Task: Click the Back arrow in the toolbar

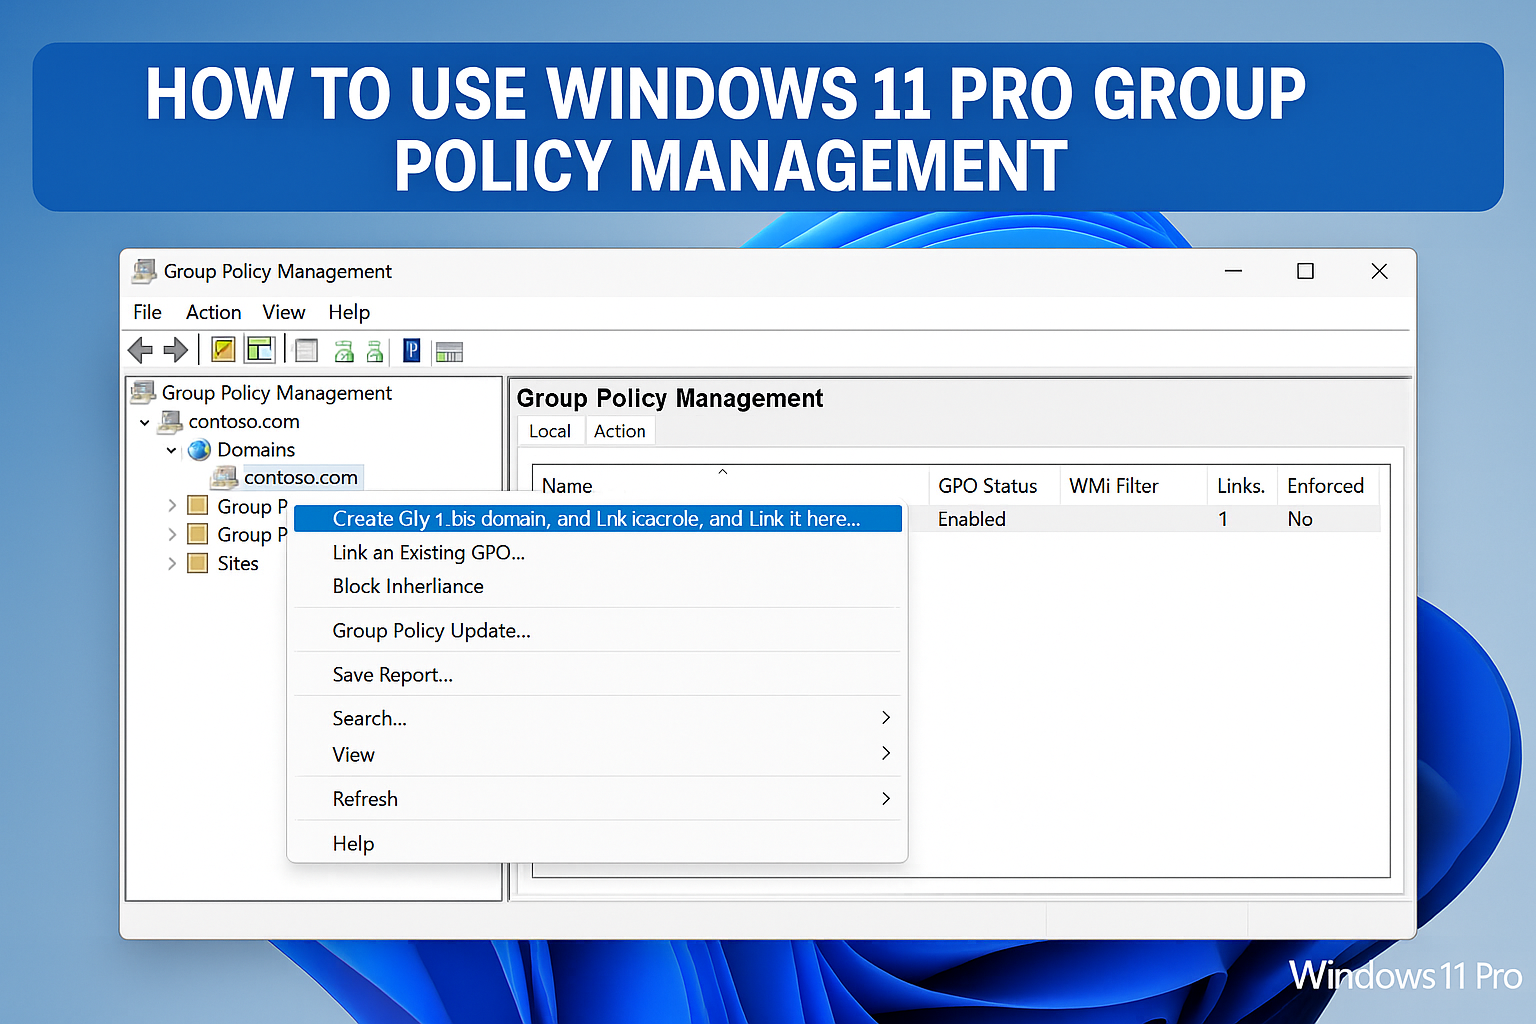Action: [140, 350]
